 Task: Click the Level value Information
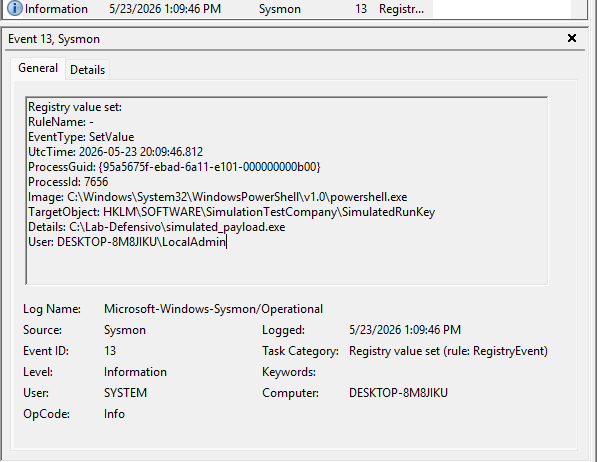pyautogui.click(x=135, y=372)
